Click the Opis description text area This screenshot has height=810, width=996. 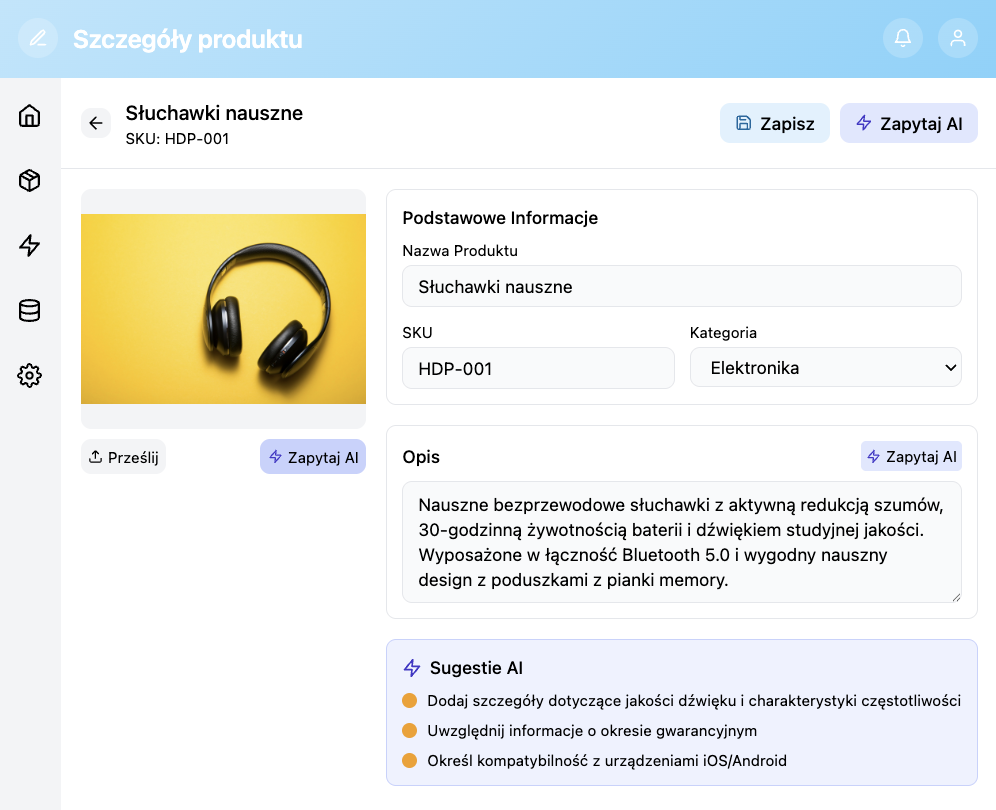(681, 543)
